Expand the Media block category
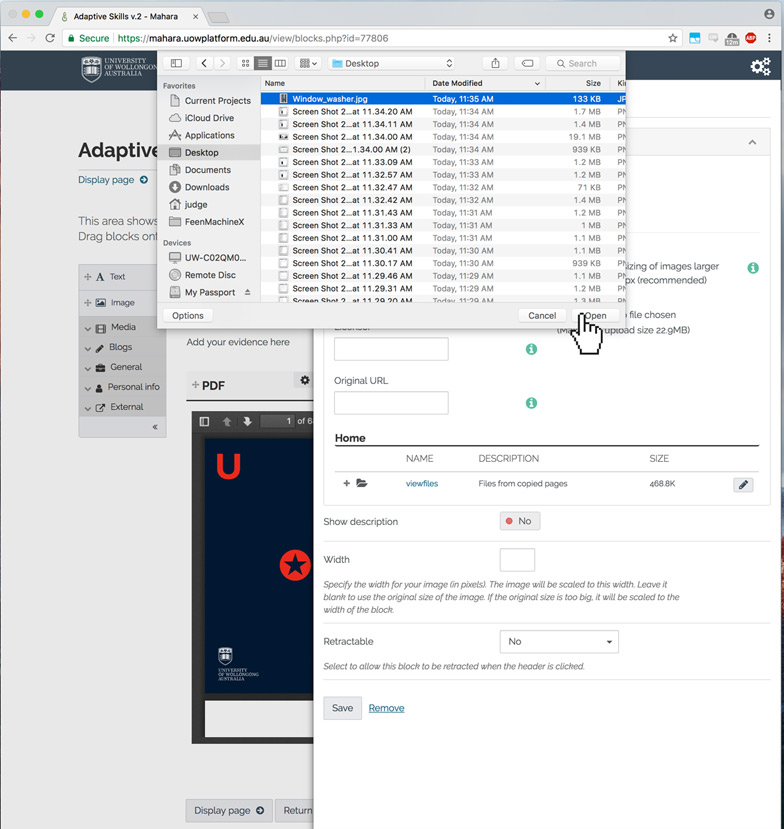Screen dimensions: 784x829 pyautogui.click(x=123, y=327)
